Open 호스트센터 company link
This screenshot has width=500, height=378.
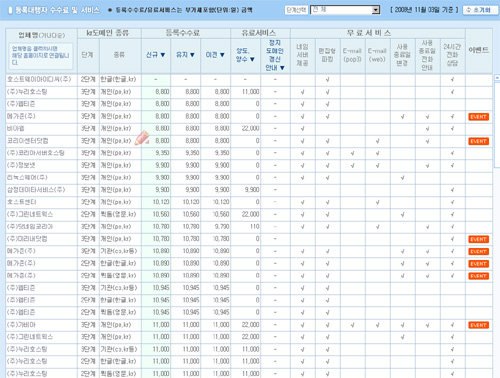(x=22, y=202)
